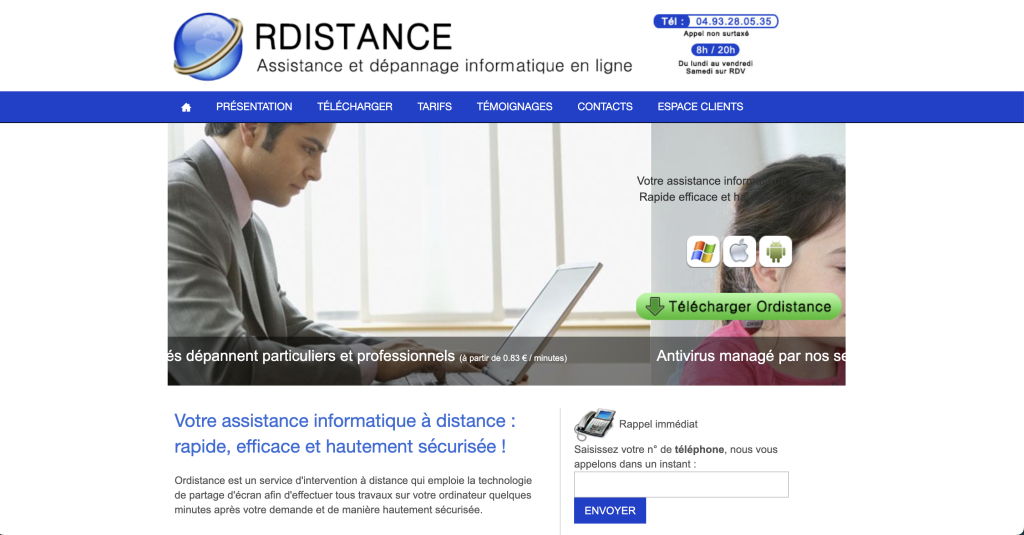Click the Ordistance globe logo
This screenshot has height=535, width=1024.
tap(208, 46)
